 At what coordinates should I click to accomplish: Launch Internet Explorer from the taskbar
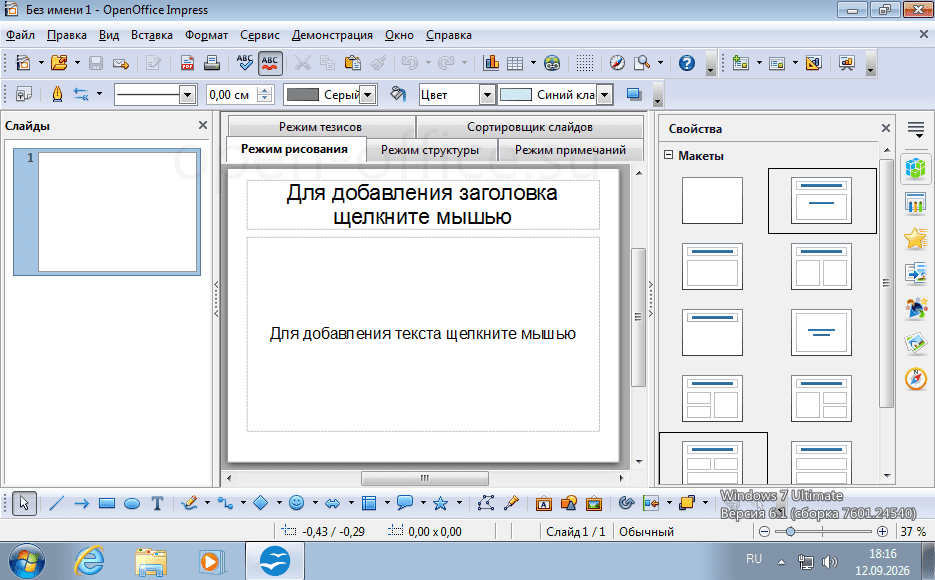pyautogui.click(x=89, y=562)
